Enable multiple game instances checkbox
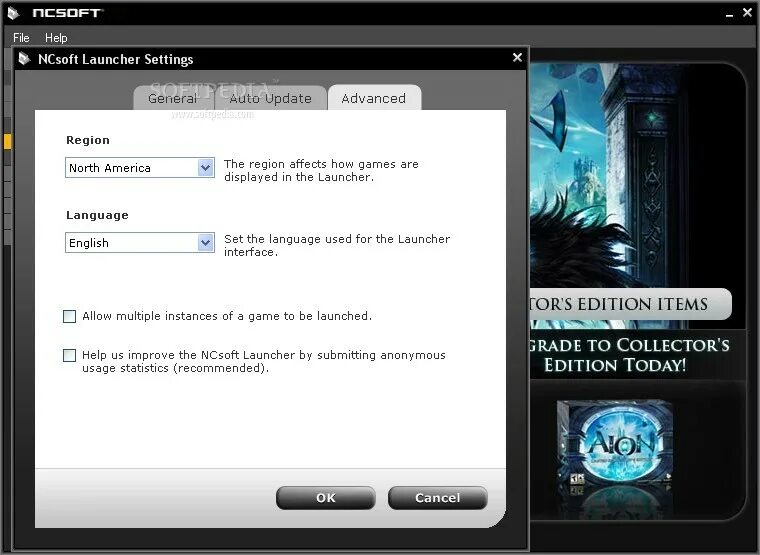760x555 pixels. pyautogui.click(x=70, y=317)
